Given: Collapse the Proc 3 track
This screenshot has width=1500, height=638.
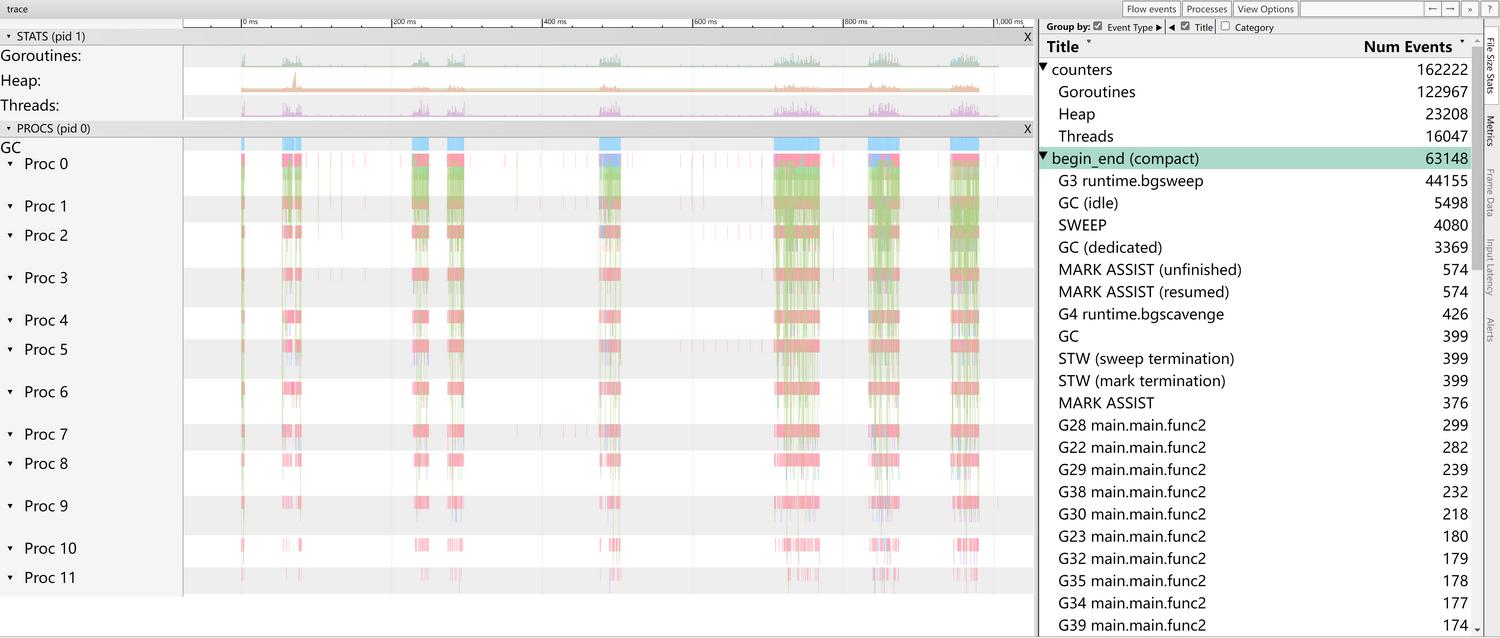Looking at the screenshot, I should pos(10,278).
